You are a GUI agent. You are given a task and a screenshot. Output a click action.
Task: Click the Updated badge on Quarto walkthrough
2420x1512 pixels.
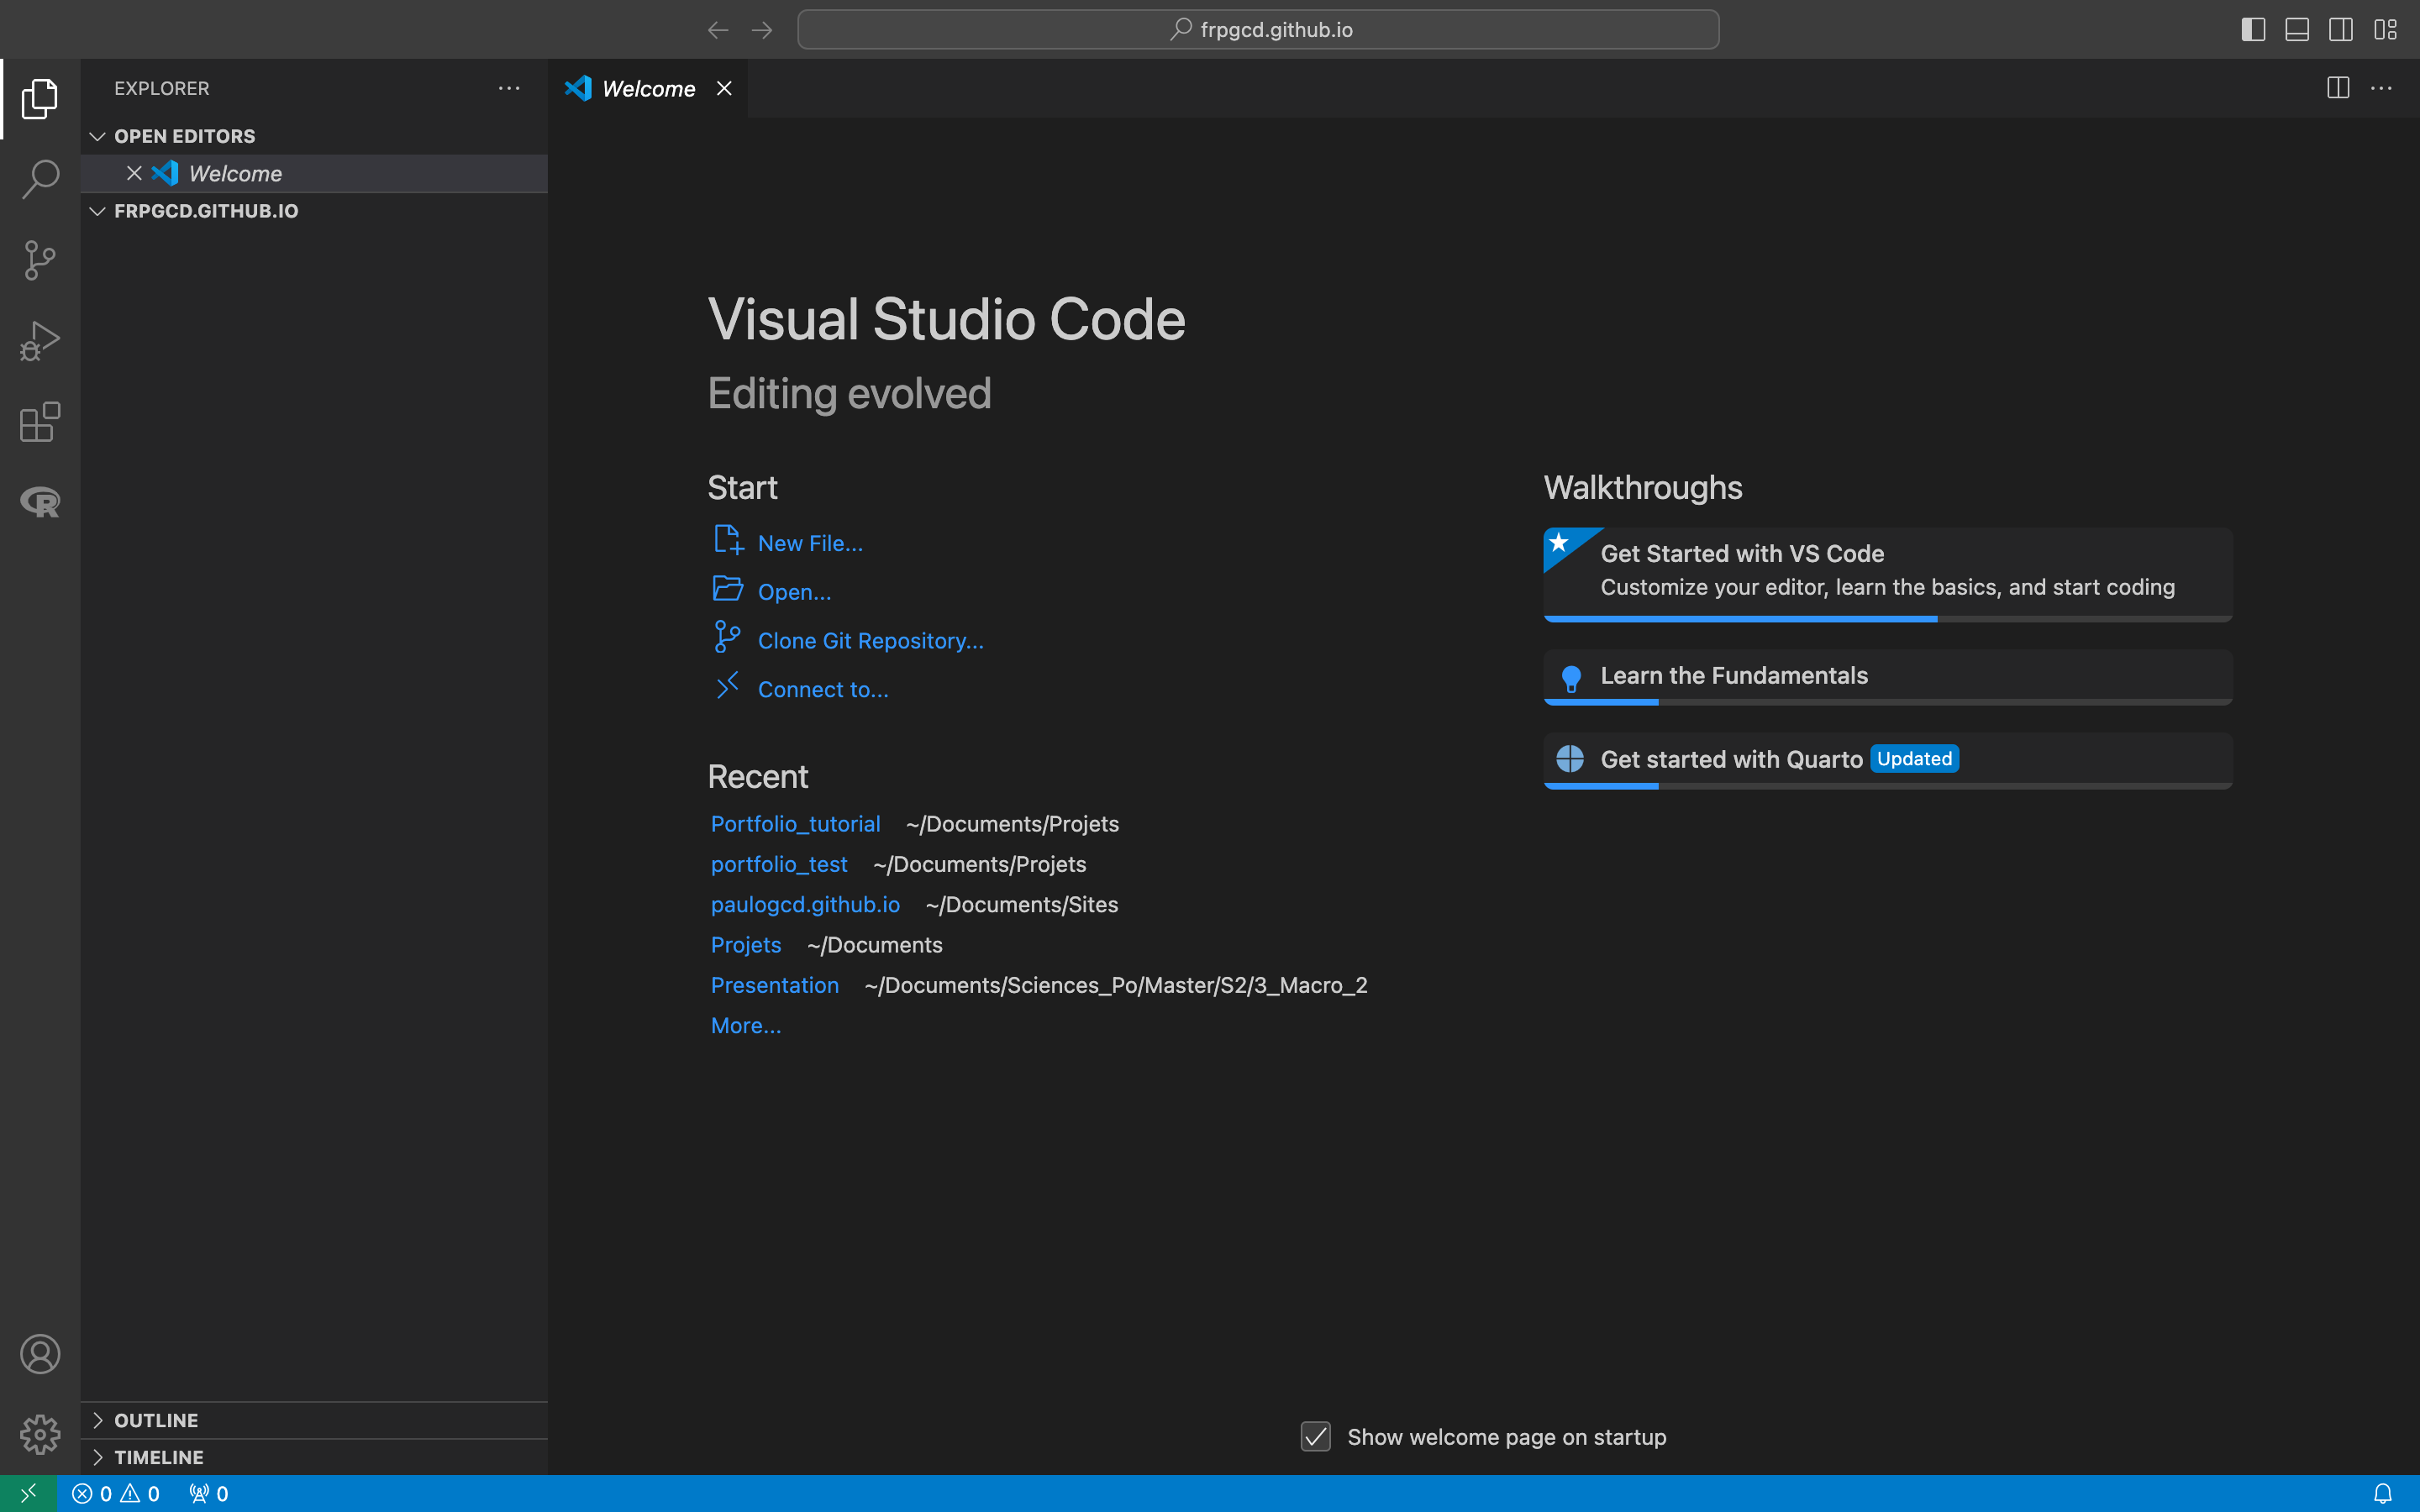[x=1914, y=759]
